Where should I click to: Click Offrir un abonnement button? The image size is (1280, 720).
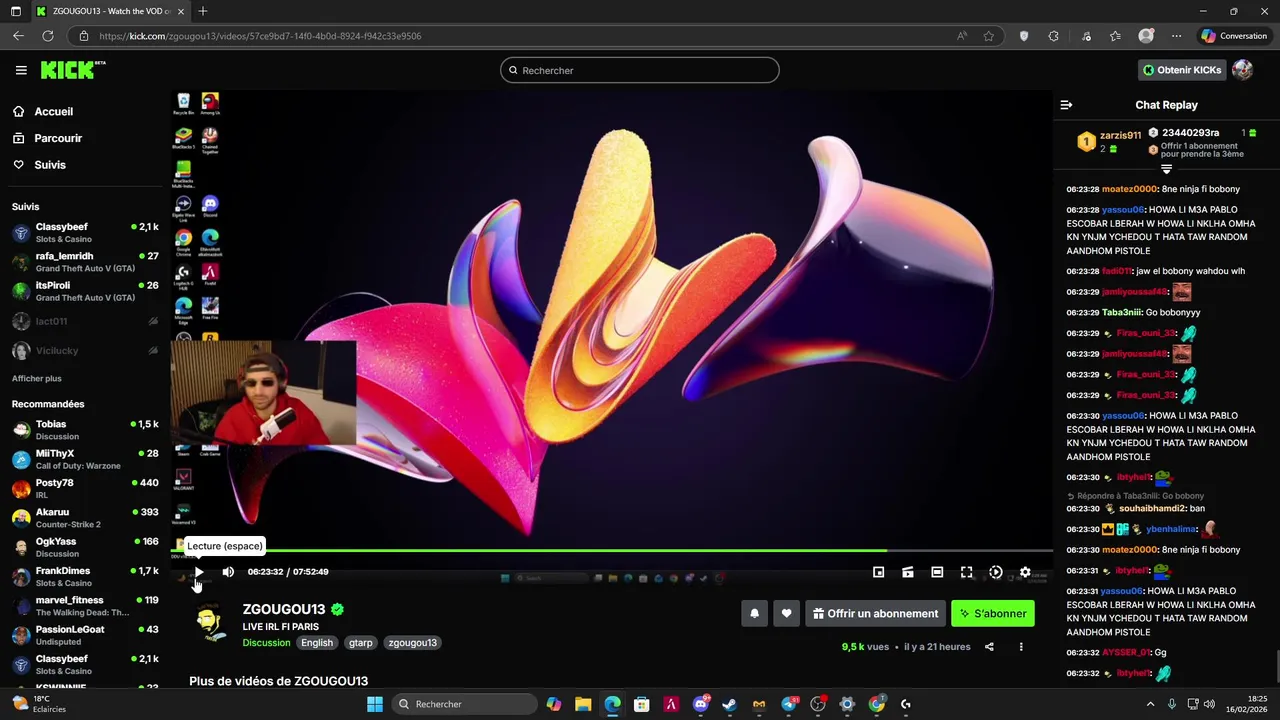click(x=875, y=614)
